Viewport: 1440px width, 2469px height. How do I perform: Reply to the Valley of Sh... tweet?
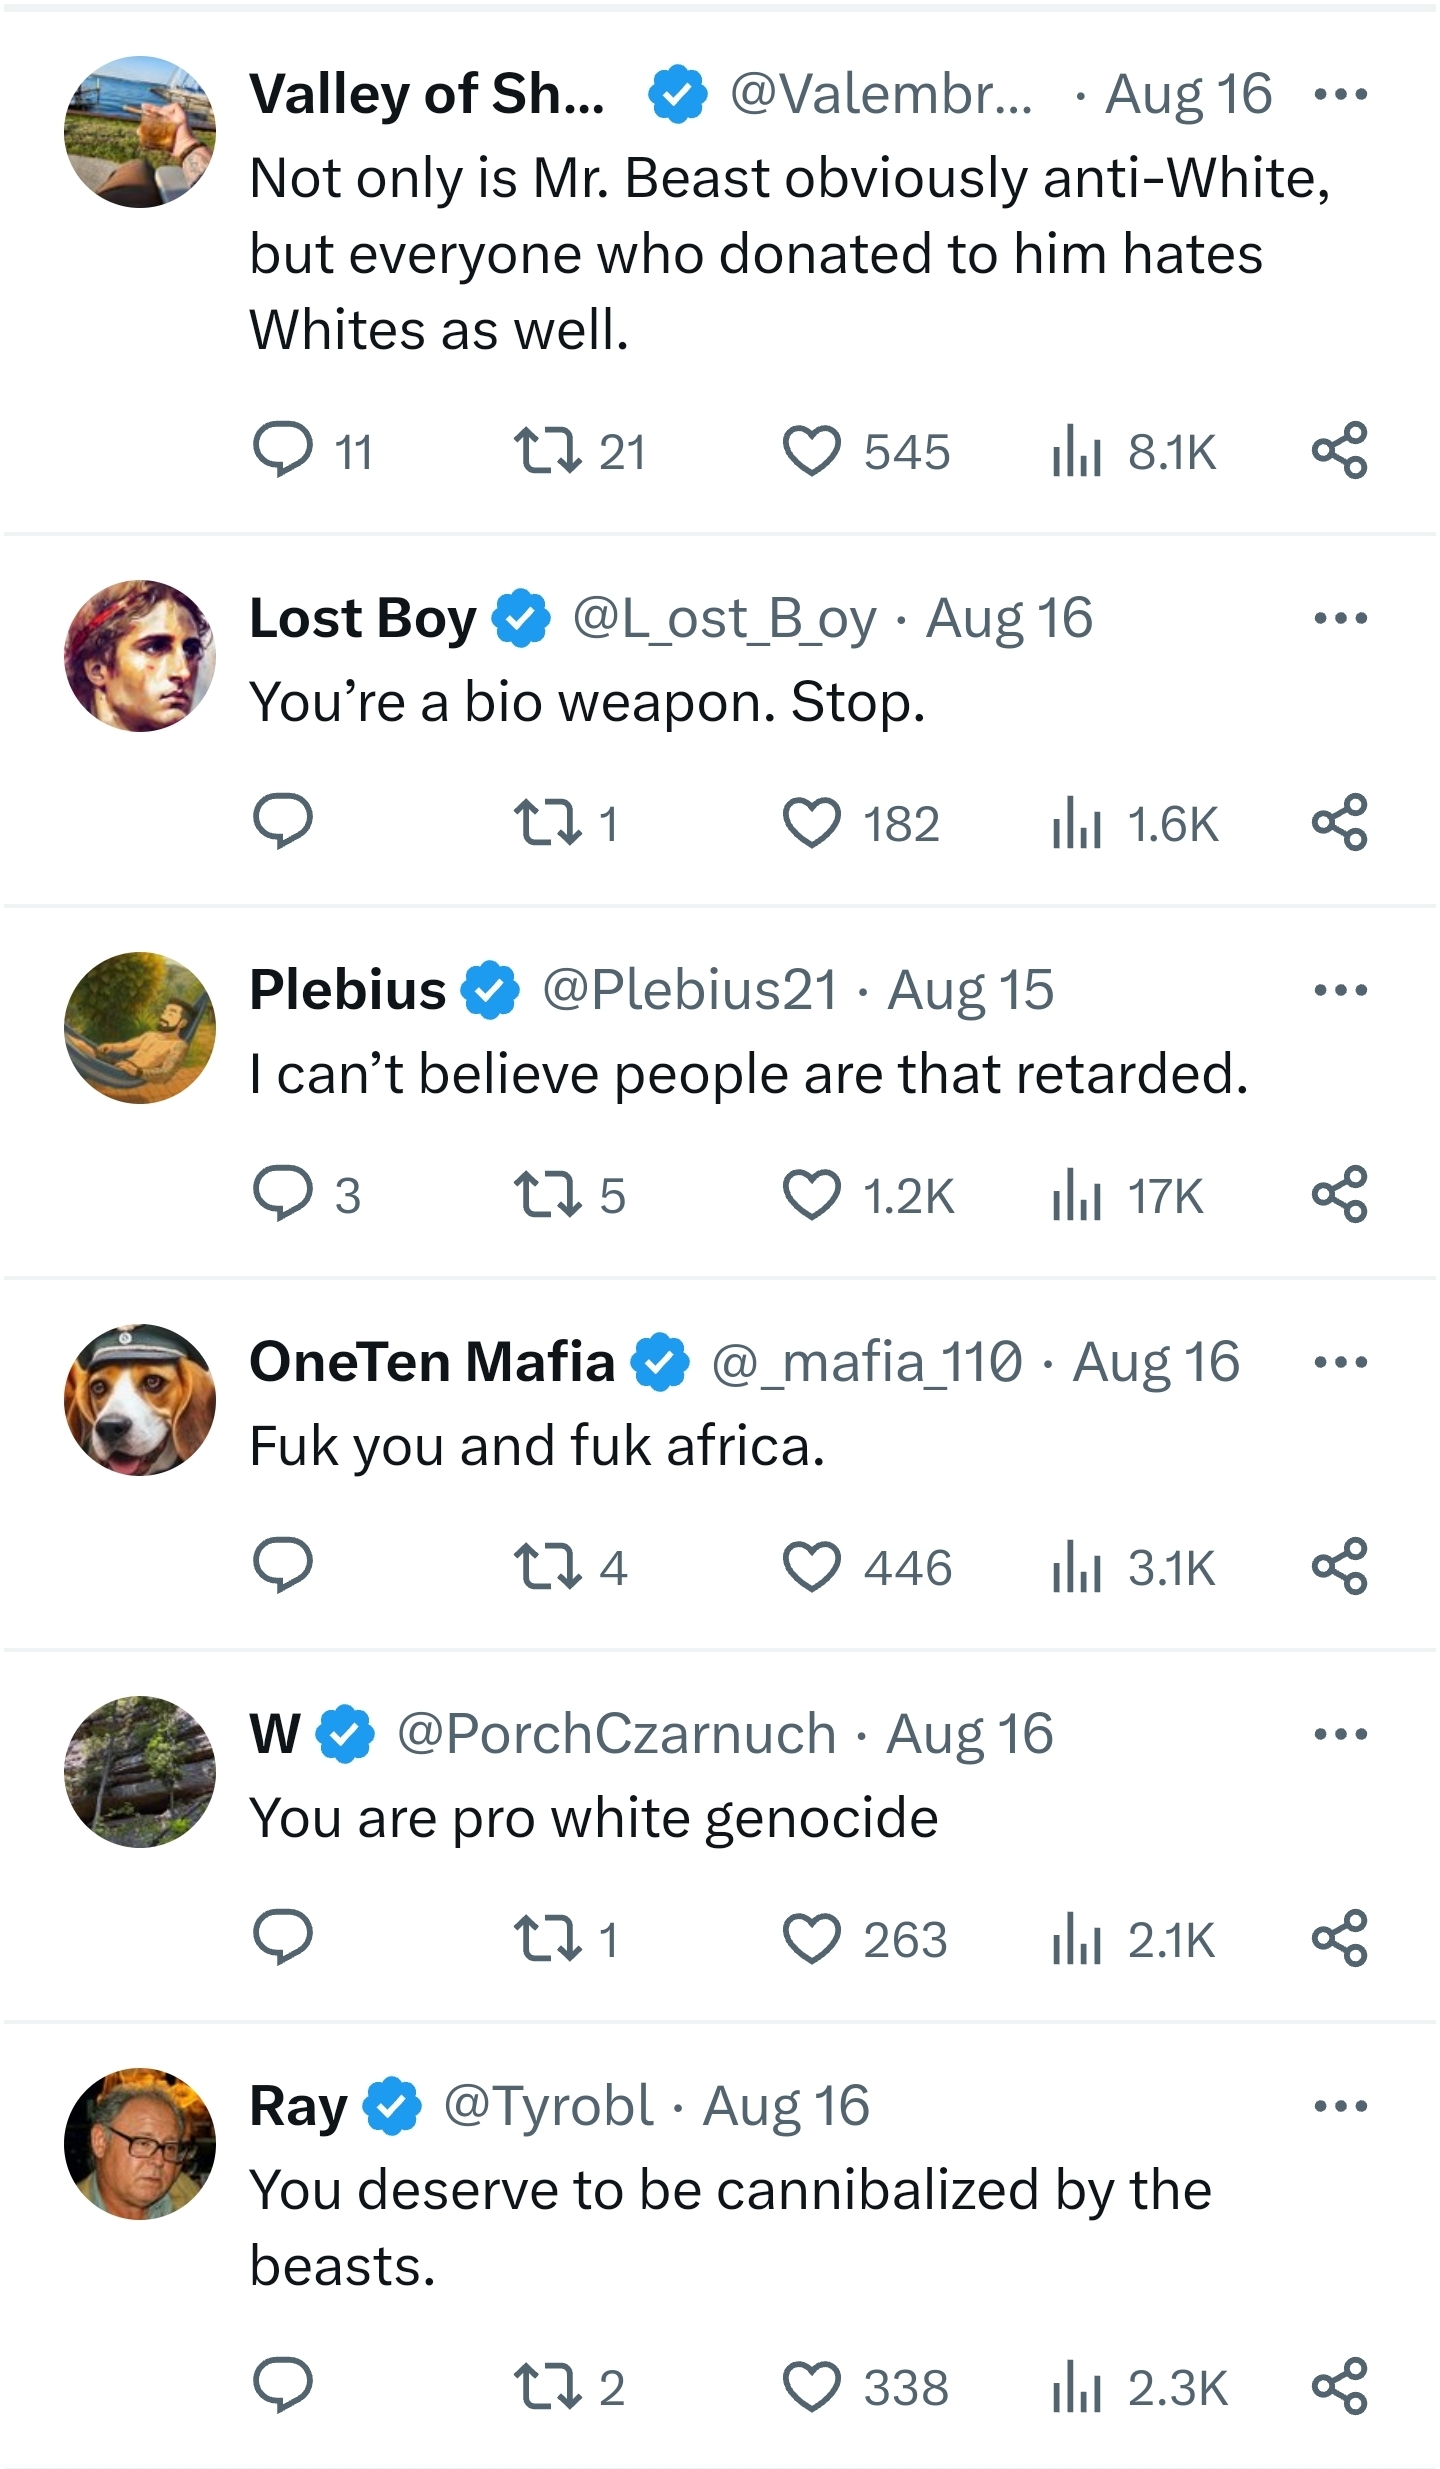point(283,450)
